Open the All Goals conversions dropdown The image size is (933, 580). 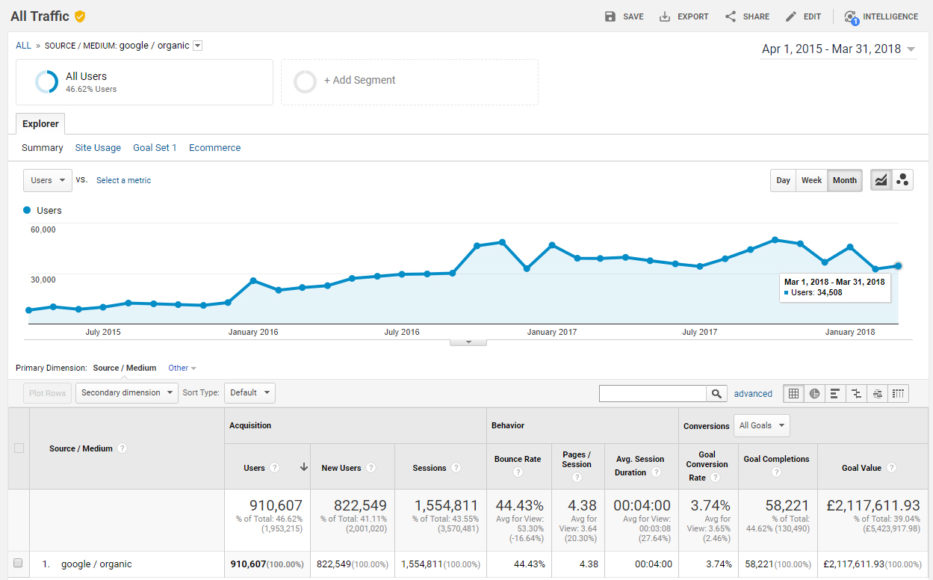click(761, 425)
